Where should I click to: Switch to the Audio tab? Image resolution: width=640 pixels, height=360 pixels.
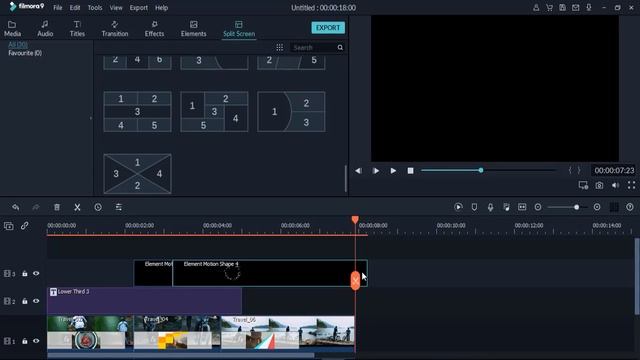pyautogui.click(x=45, y=29)
